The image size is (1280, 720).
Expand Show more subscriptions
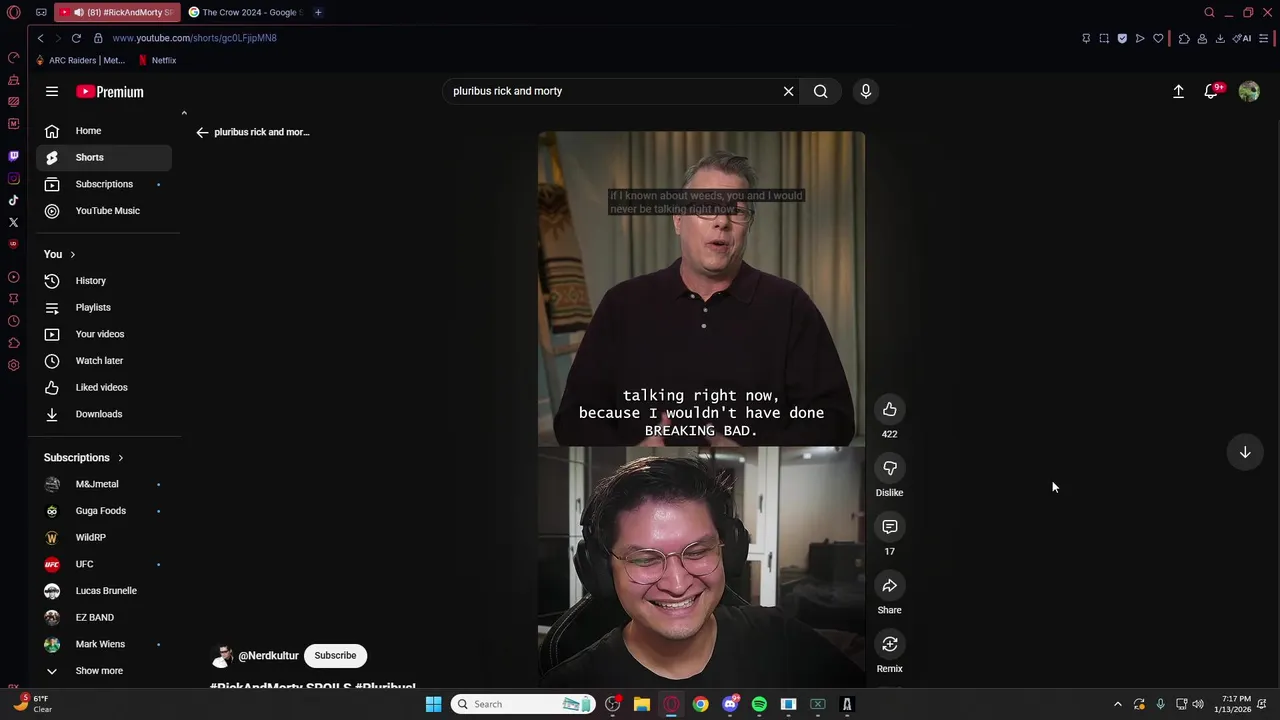pyautogui.click(x=104, y=671)
